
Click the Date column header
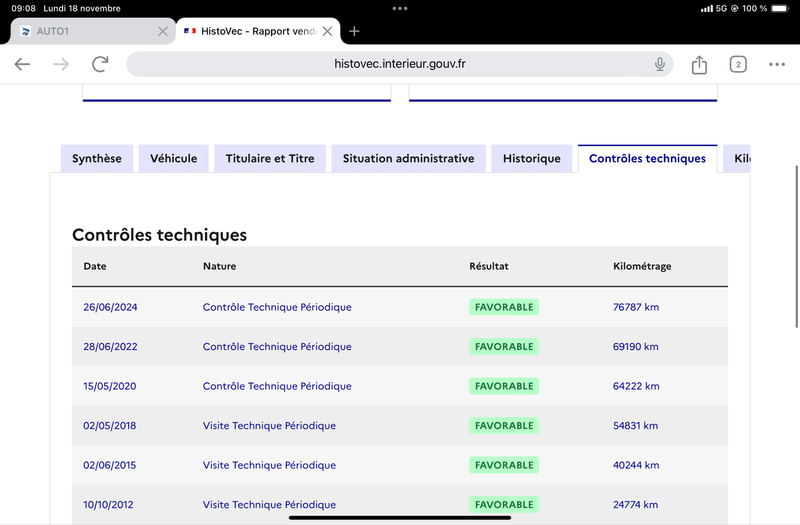(x=95, y=266)
